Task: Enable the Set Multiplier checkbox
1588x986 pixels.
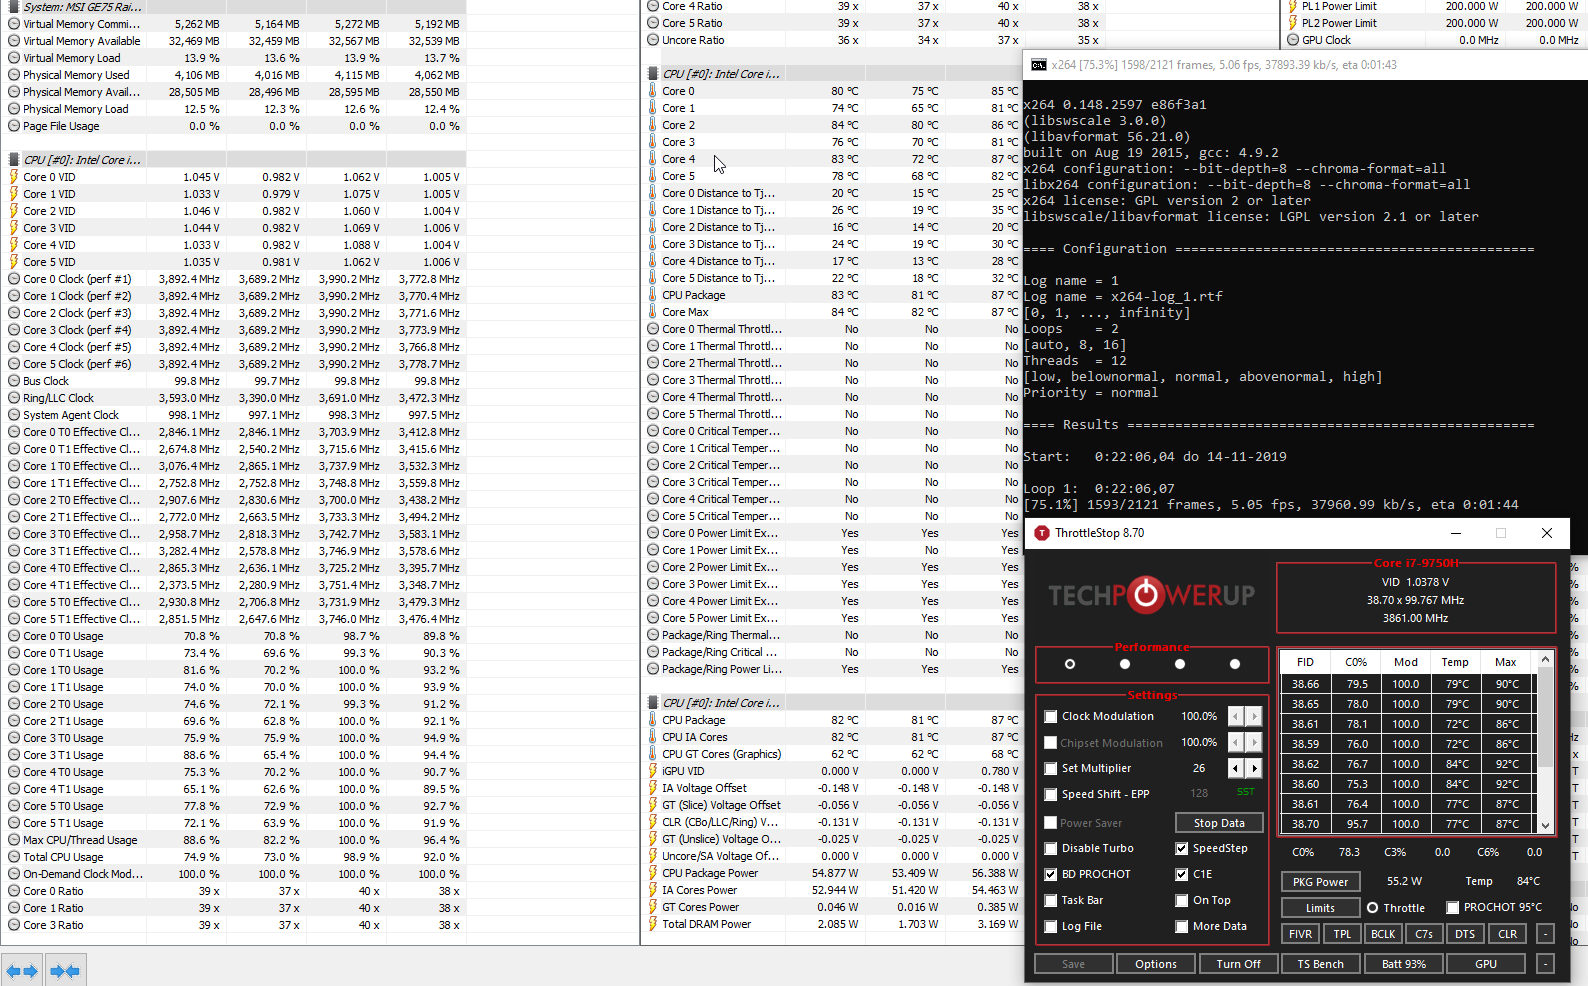Action: tap(1050, 769)
